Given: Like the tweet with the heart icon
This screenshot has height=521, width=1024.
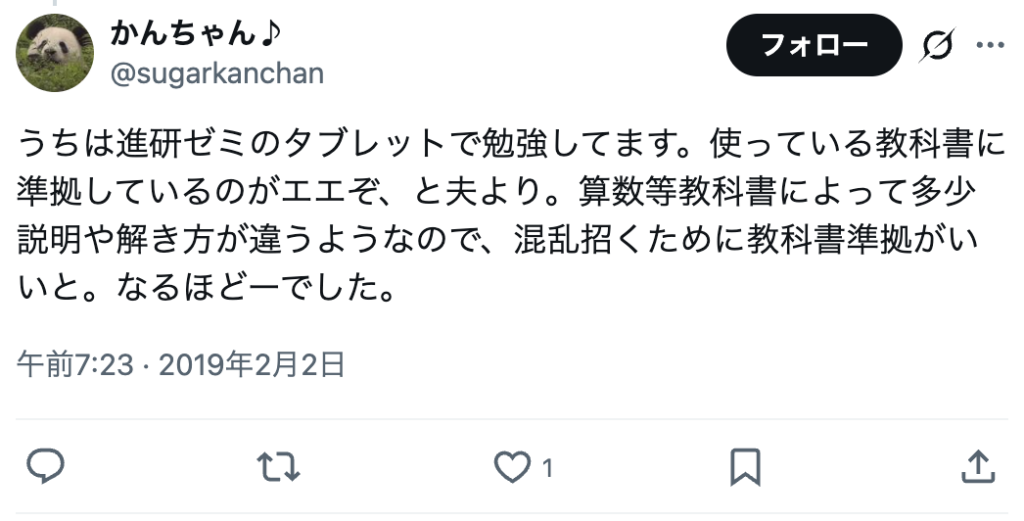Looking at the screenshot, I should 511,467.
